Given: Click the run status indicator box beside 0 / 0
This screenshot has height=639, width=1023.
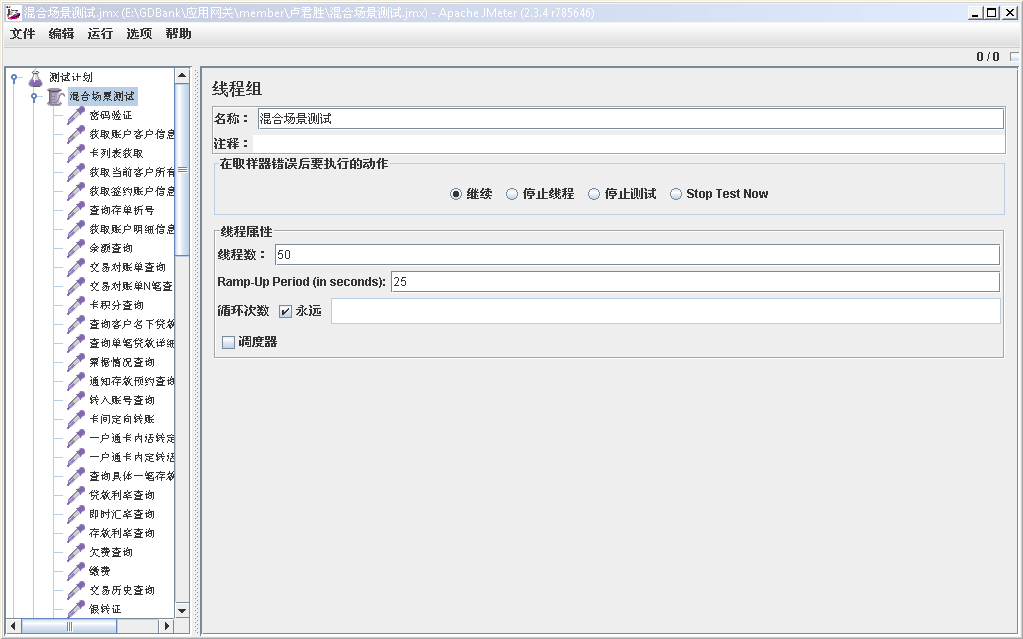Looking at the screenshot, I should 1014,57.
